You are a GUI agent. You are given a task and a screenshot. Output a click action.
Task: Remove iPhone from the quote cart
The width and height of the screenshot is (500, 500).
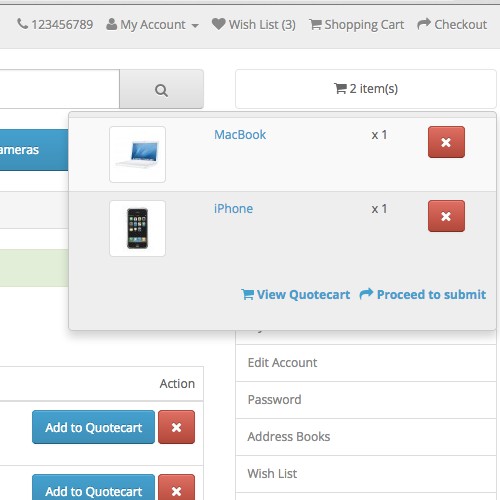point(446,216)
